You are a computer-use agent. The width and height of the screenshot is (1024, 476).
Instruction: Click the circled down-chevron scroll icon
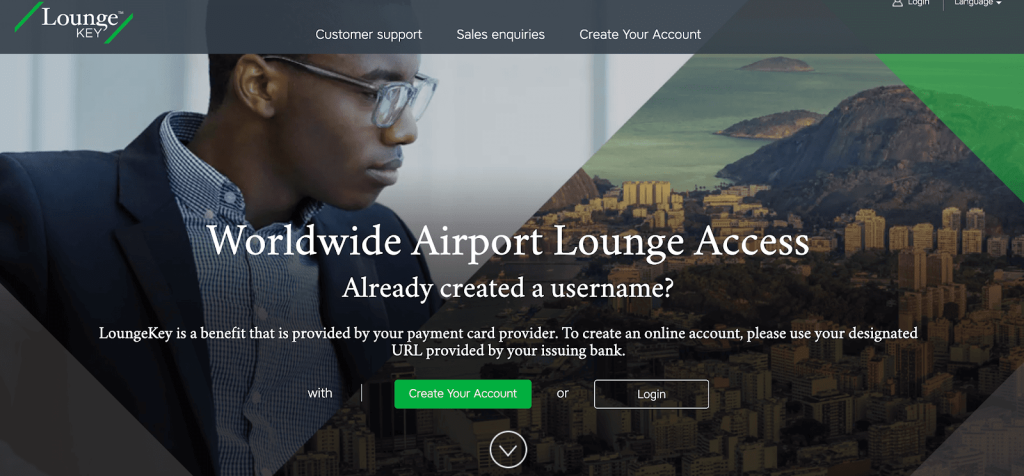tap(508, 449)
